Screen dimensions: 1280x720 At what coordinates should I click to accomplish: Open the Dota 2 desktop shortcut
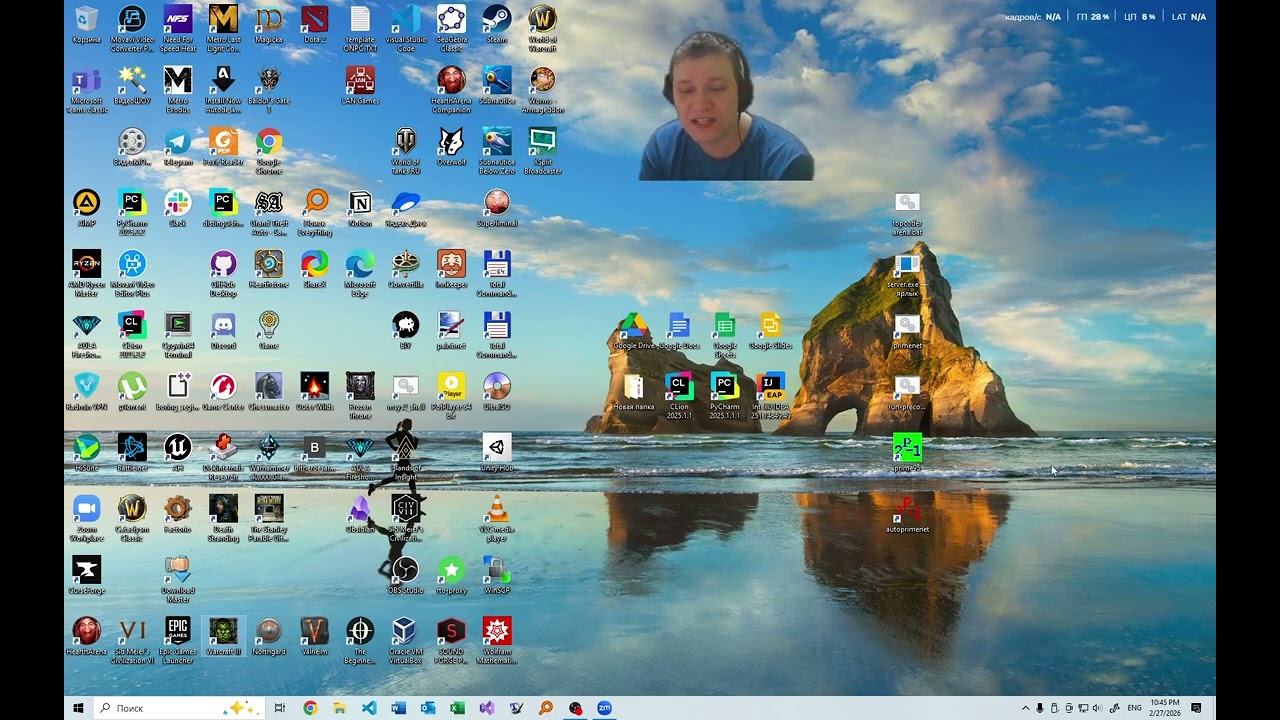tap(314, 25)
